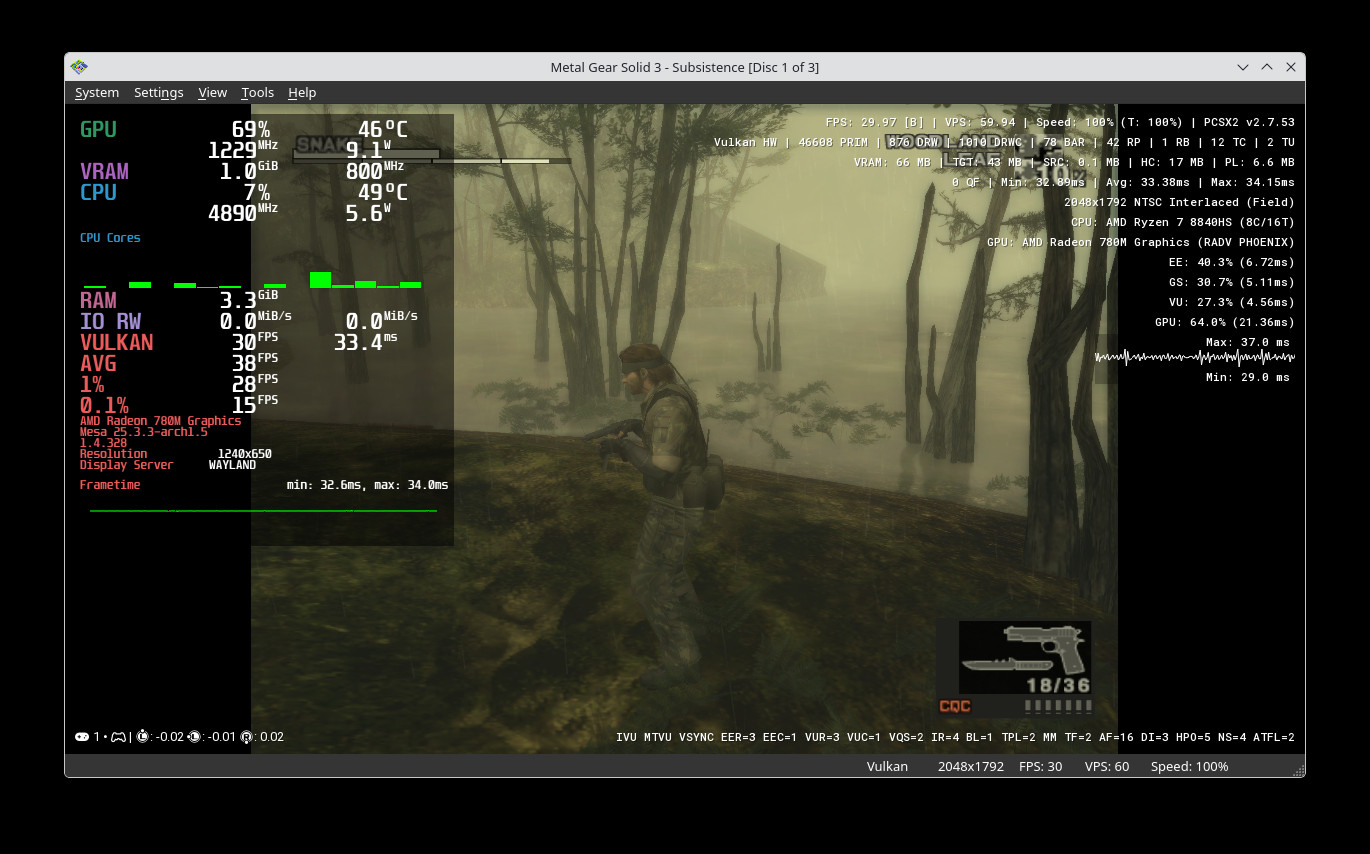Open the Tools menu
This screenshot has width=1370, height=854.
click(257, 92)
